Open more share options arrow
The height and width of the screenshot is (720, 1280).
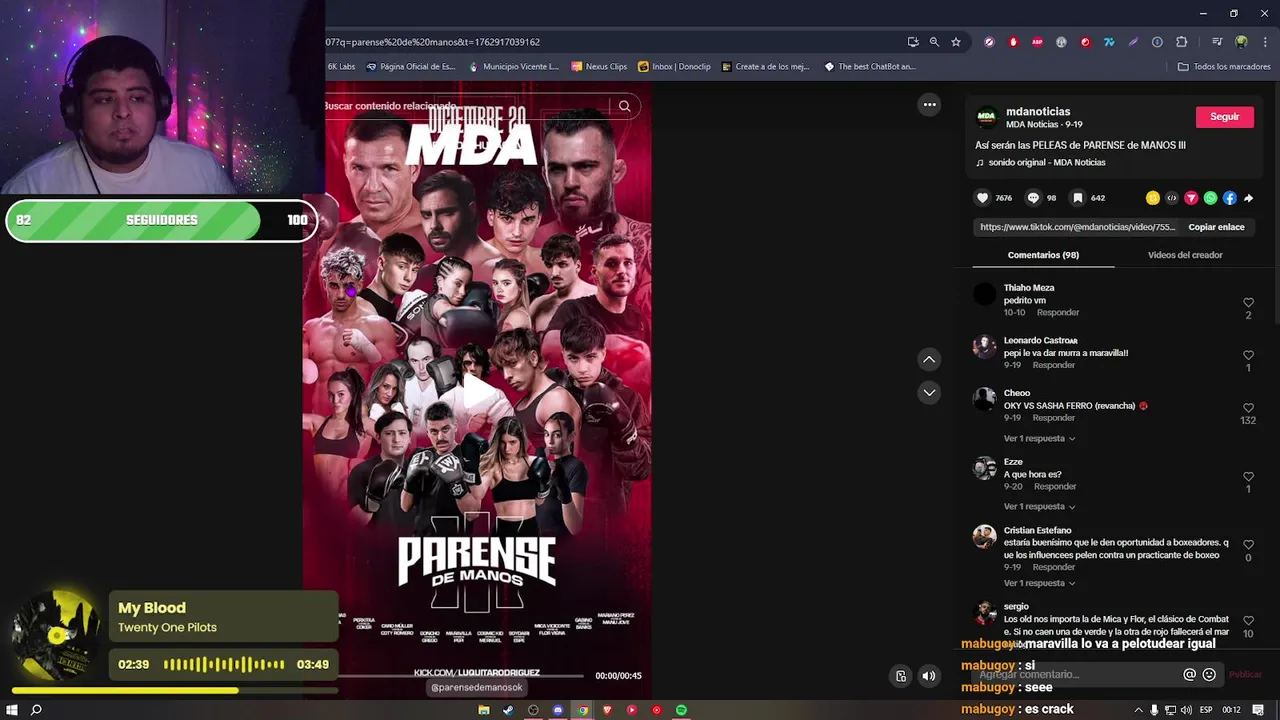coord(1248,198)
